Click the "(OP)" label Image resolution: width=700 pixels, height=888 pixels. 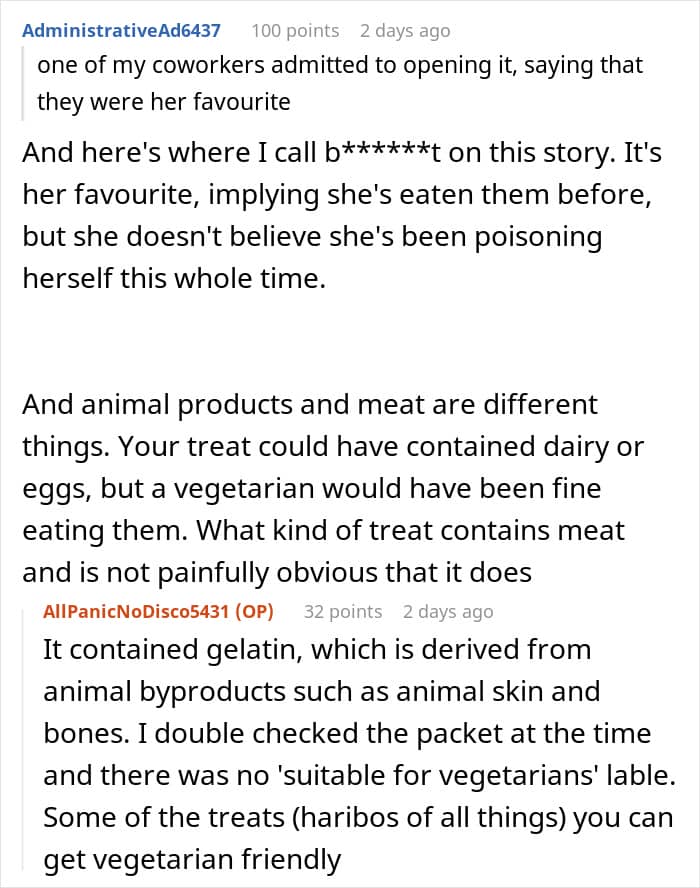254,611
